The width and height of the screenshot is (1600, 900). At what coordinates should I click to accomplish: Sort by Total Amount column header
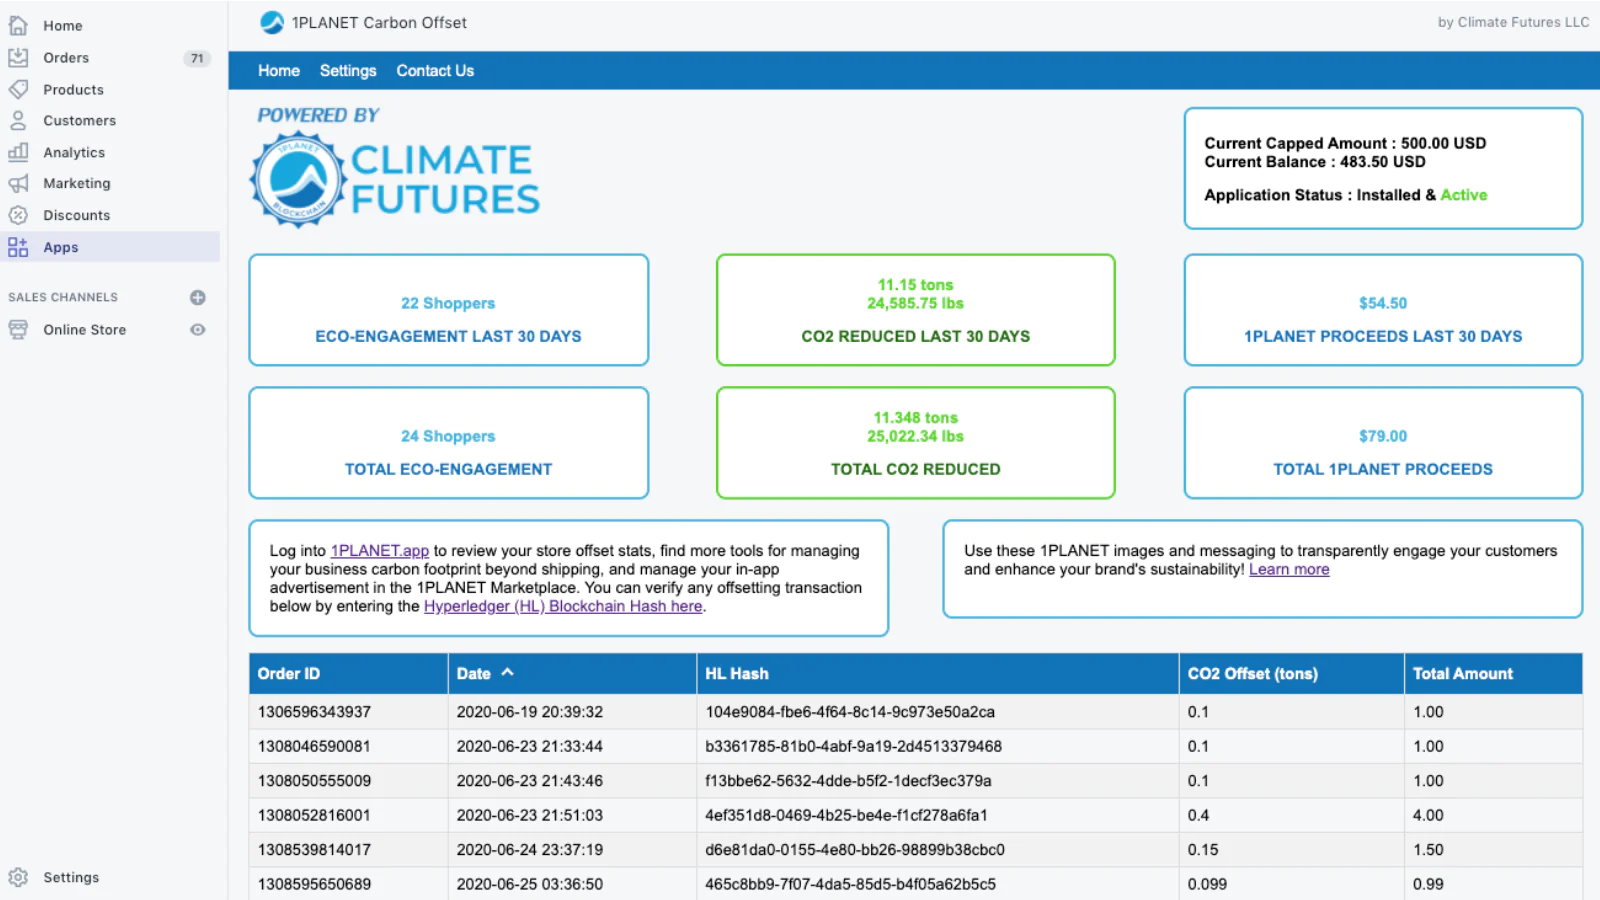point(1493,674)
